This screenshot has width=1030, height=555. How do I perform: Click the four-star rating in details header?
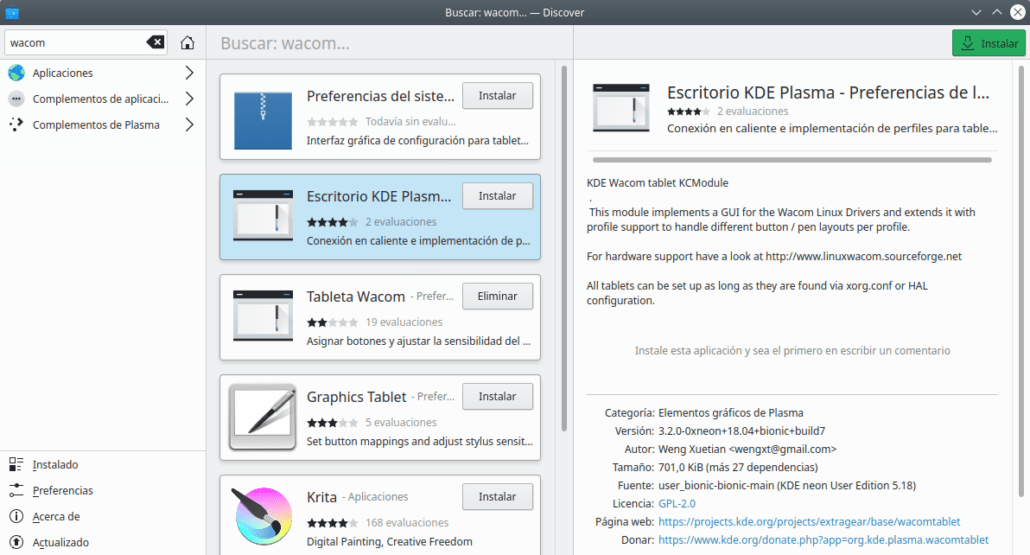tap(688, 112)
